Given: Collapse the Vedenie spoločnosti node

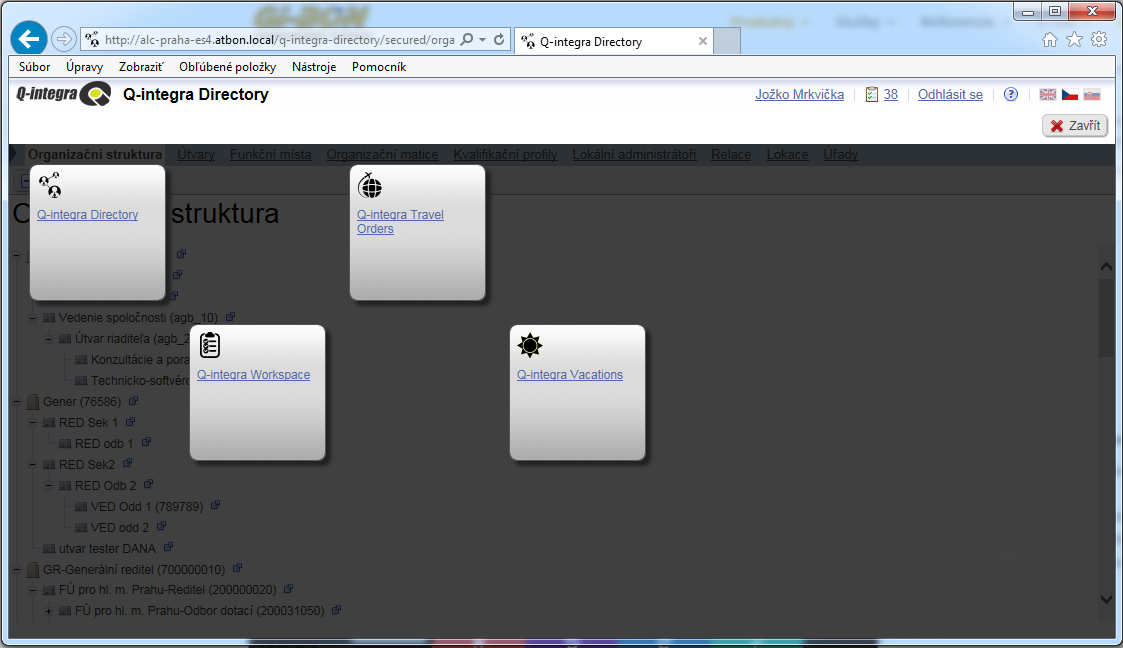Looking at the screenshot, I should click(x=33, y=317).
